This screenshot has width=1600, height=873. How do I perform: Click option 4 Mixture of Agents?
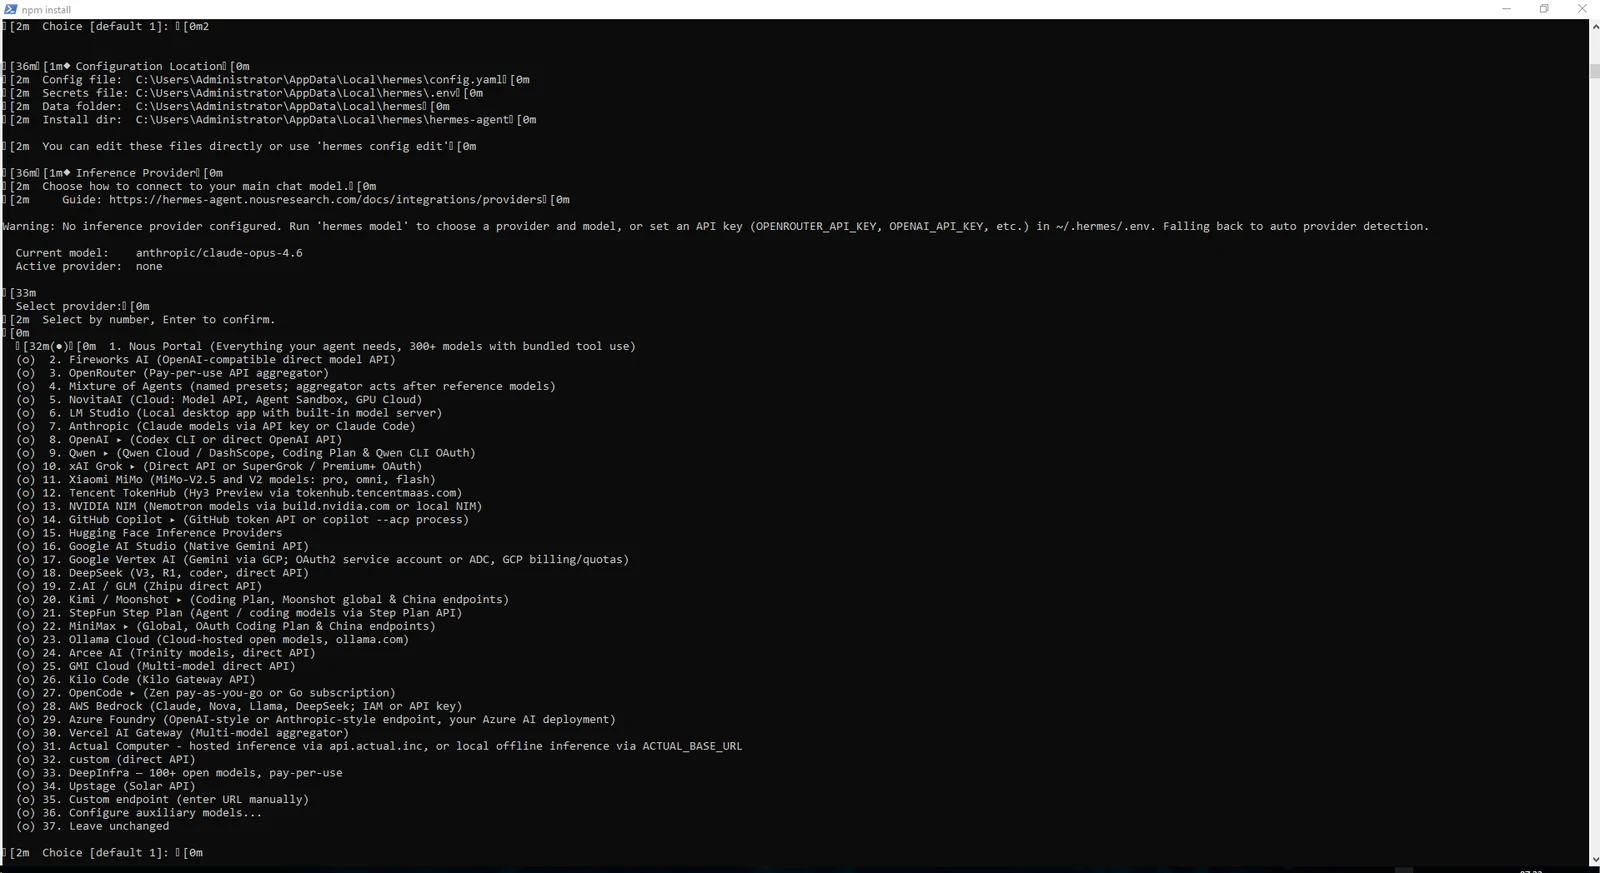click(286, 386)
